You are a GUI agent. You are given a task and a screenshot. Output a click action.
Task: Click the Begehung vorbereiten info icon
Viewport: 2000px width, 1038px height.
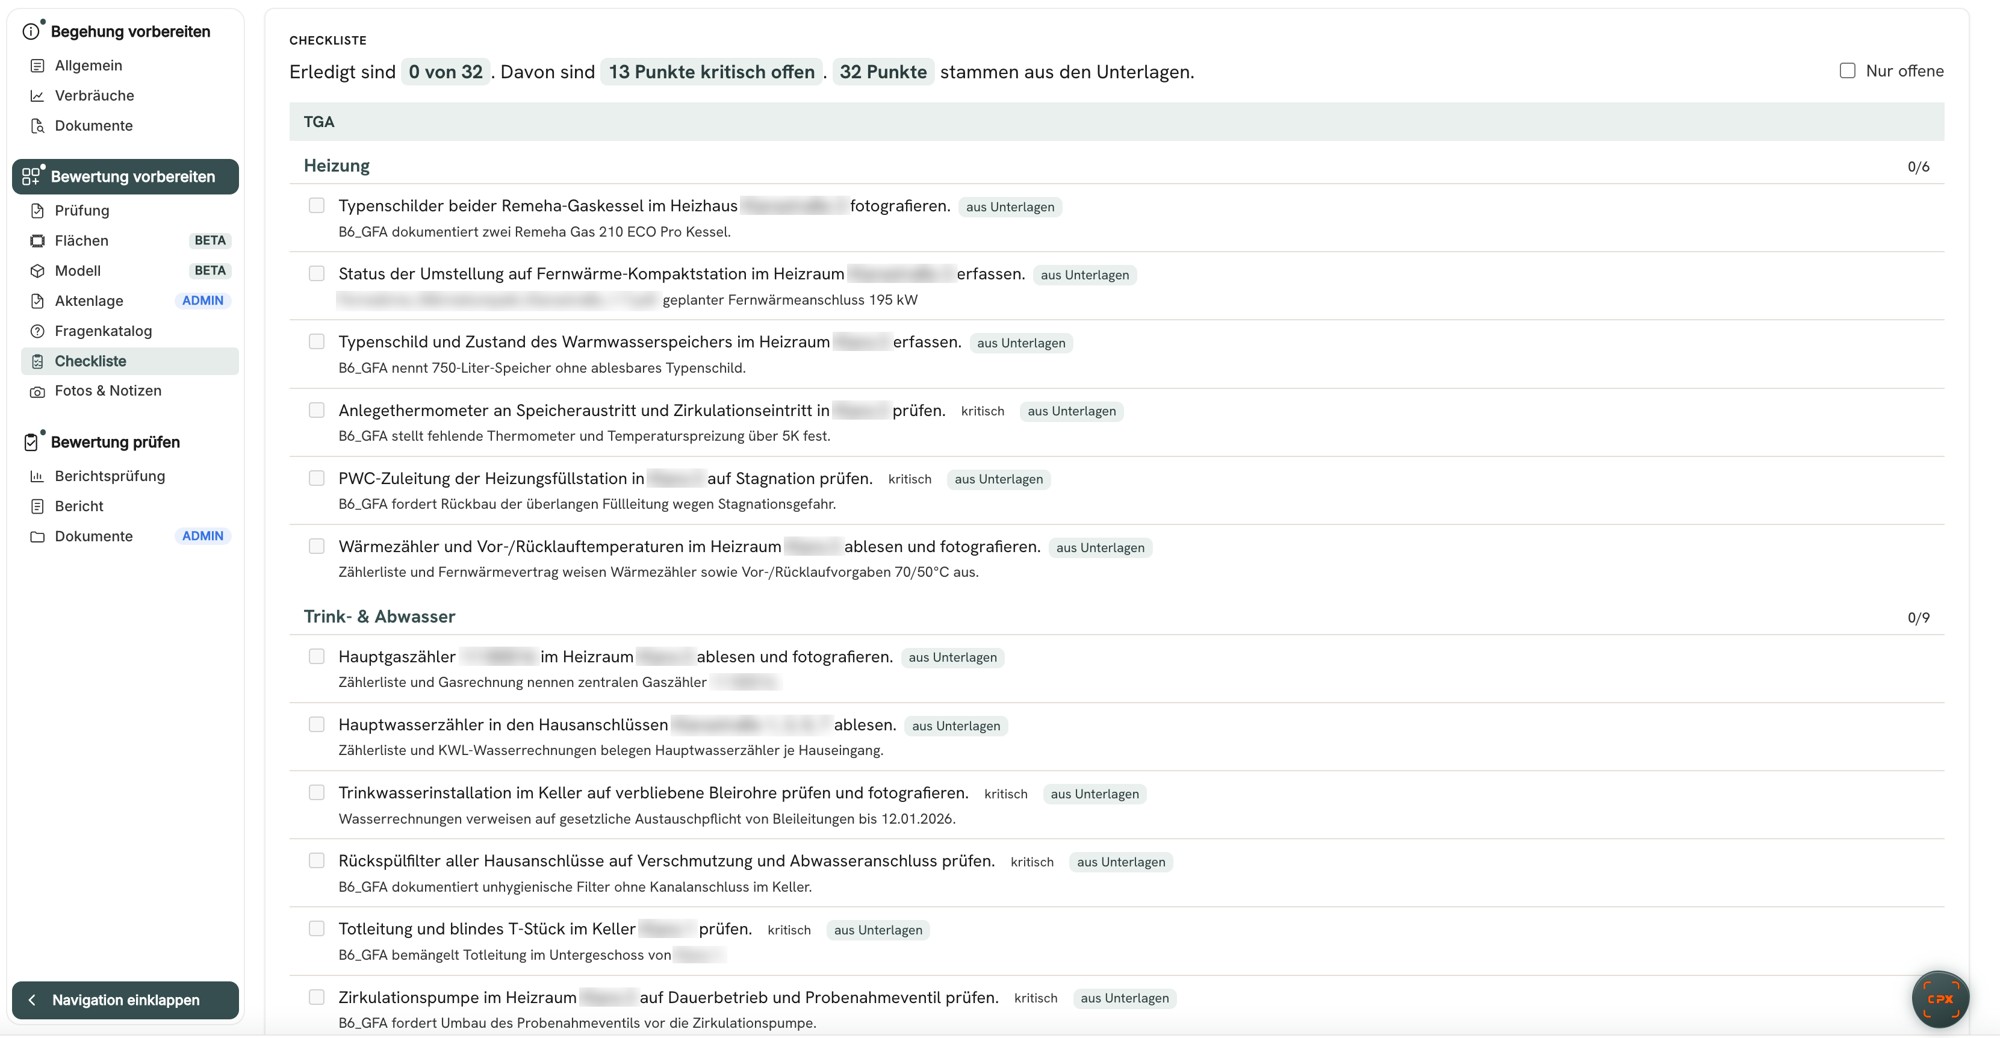coord(32,31)
